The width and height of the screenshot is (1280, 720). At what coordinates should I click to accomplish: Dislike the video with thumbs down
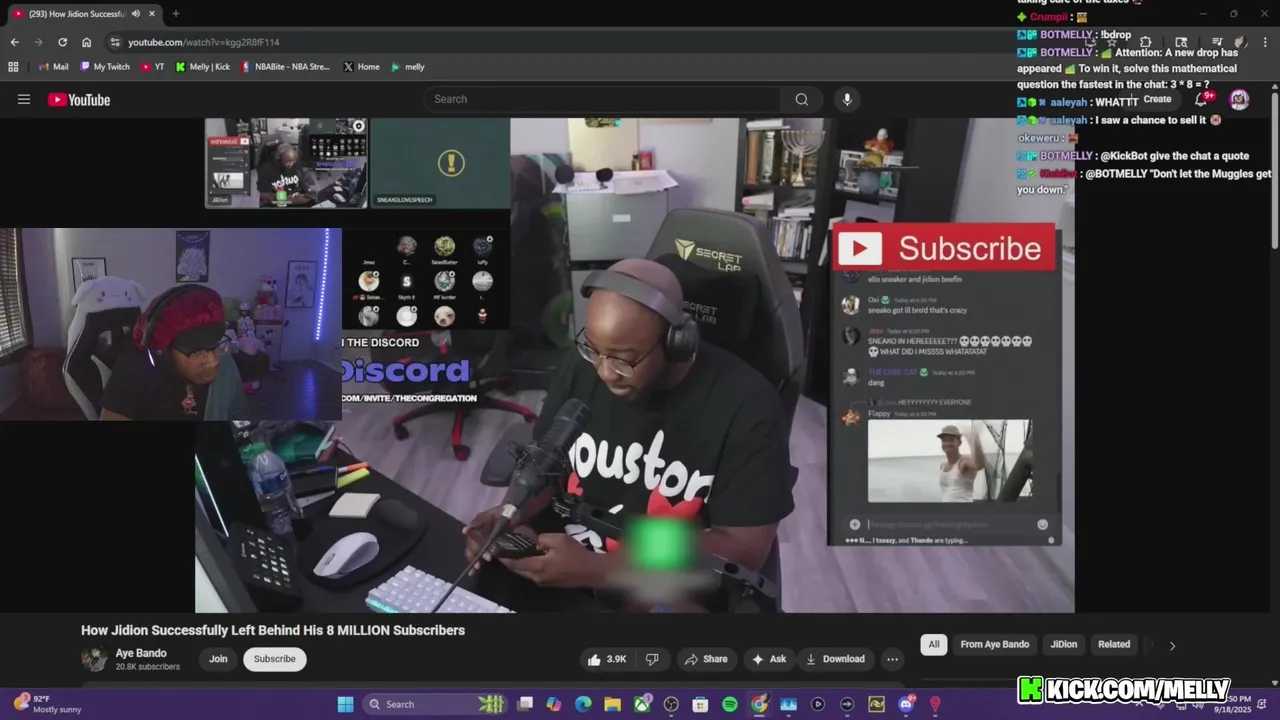pyautogui.click(x=652, y=659)
